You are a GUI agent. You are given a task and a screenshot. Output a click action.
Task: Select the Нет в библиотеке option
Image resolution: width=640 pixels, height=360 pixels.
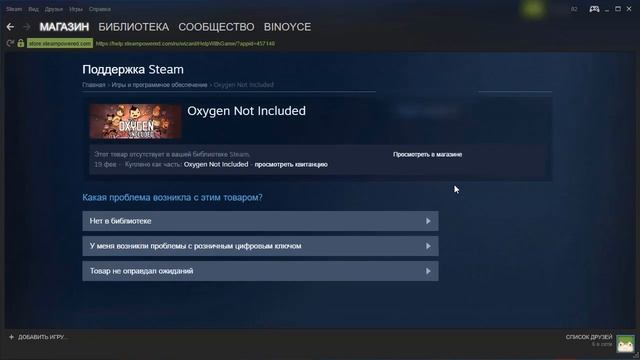tap(260, 221)
